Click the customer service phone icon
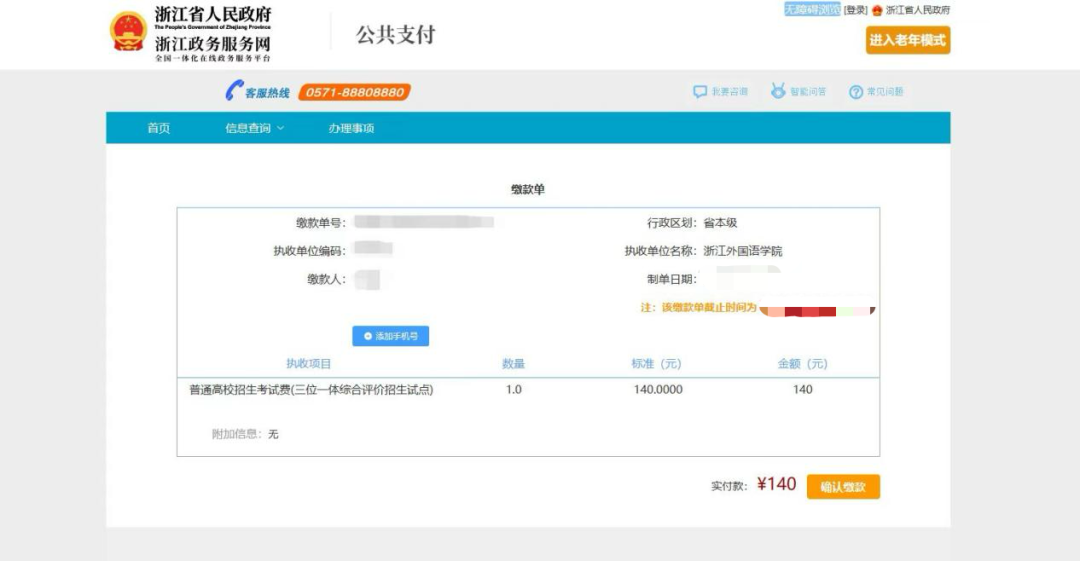Image resolution: width=1080 pixels, height=561 pixels. point(234,92)
